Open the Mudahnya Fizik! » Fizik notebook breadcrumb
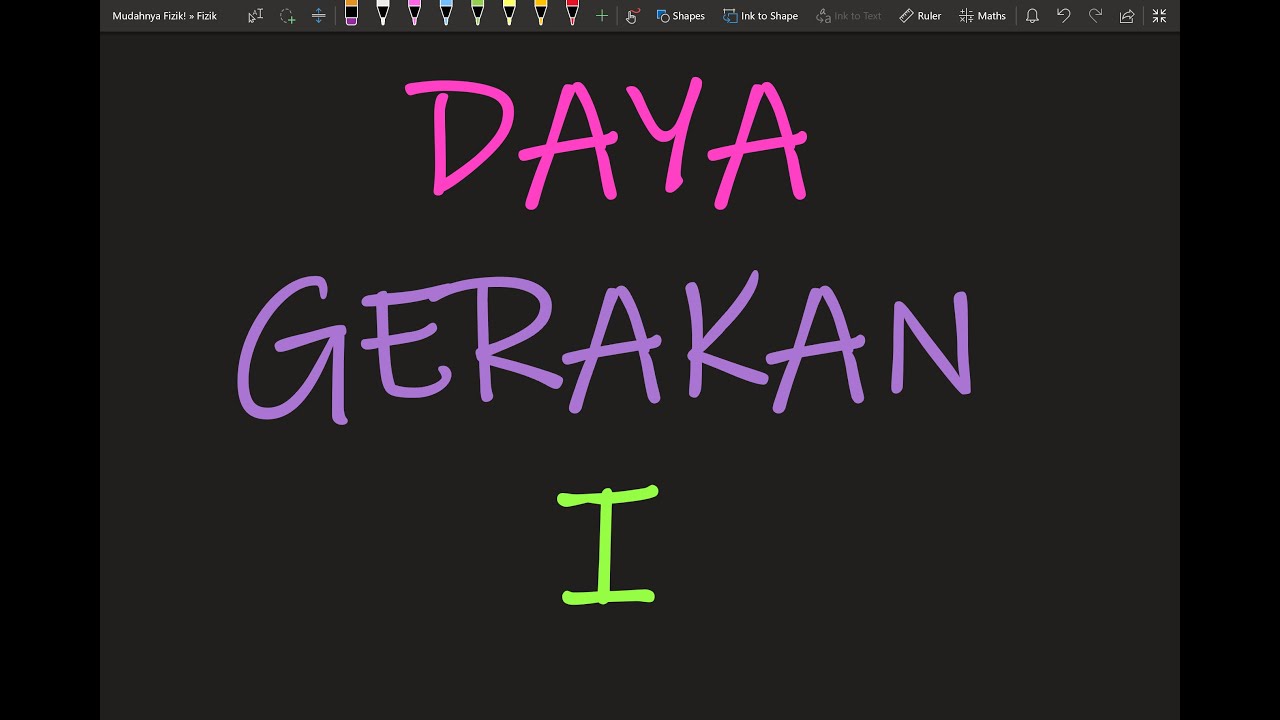This screenshot has height=720, width=1280. click(164, 16)
